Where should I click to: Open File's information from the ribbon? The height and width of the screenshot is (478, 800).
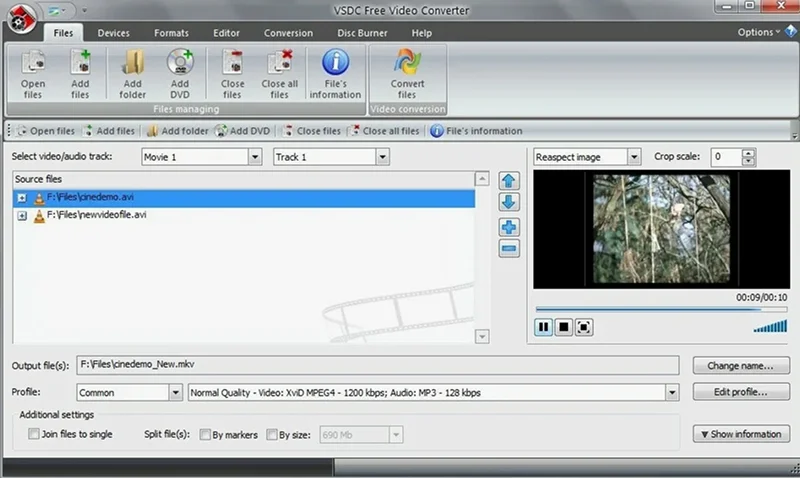click(x=335, y=74)
